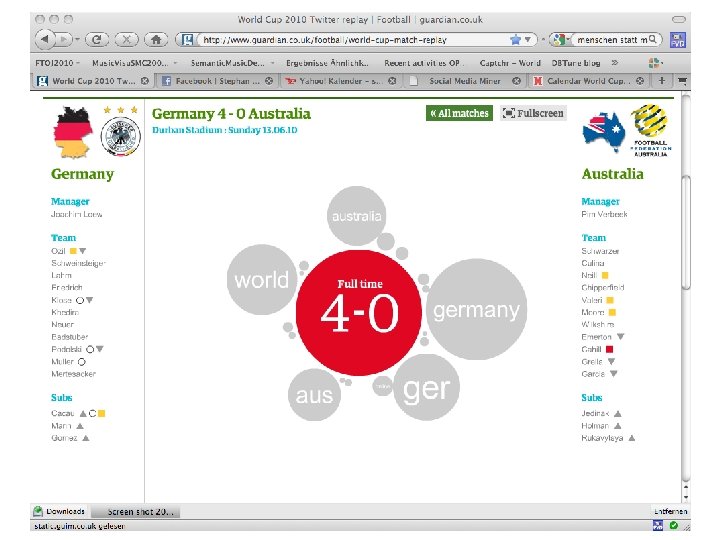Close the World Cup 2010 Tw... tab

tap(145, 81)
